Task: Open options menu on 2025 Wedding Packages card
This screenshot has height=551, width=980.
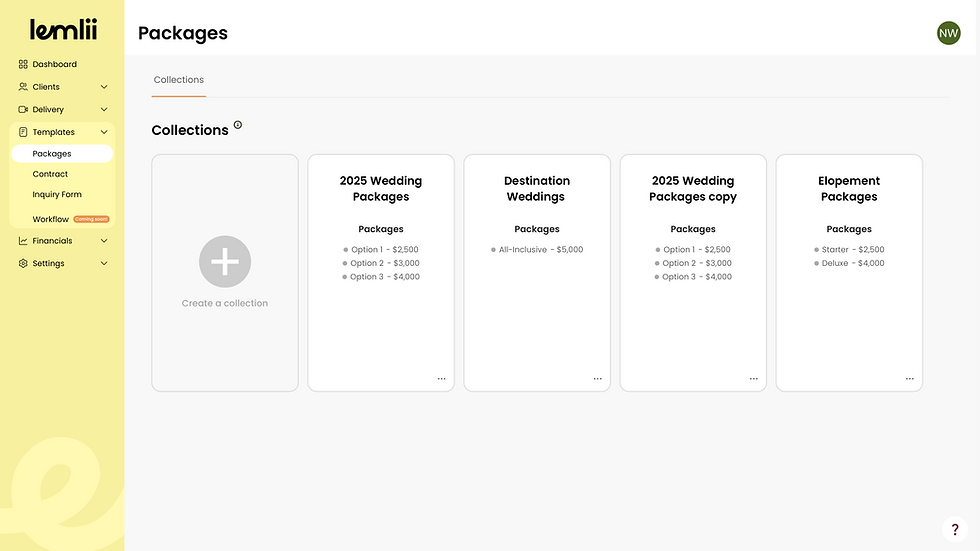Action: (441, 379)
